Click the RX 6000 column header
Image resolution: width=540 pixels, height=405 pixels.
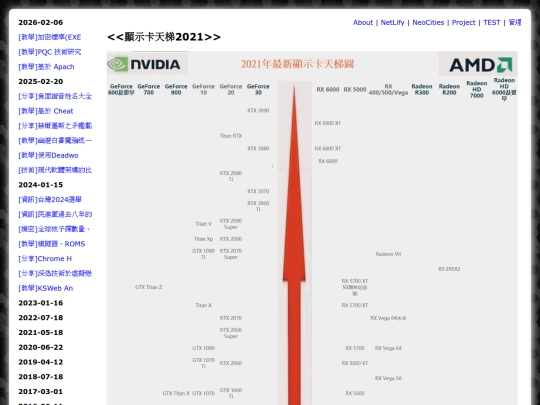(328, 90)
